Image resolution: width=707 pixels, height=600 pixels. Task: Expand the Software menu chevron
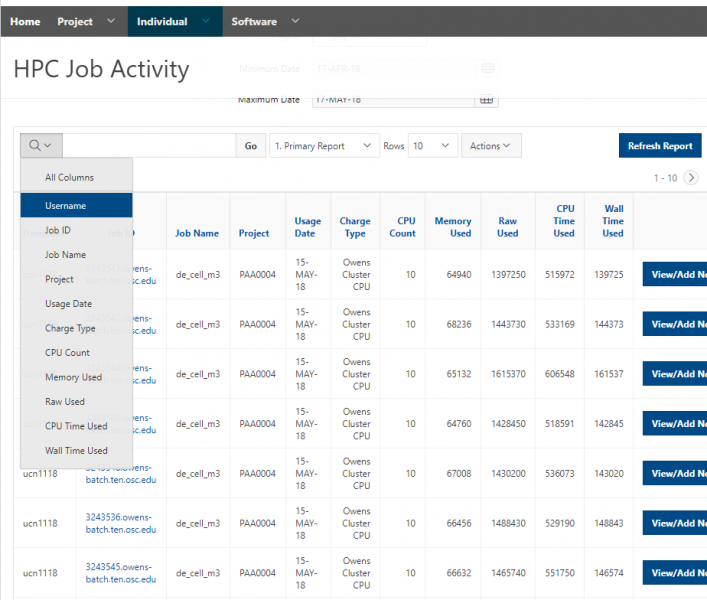pyautogui.click(x=295, y=21)
